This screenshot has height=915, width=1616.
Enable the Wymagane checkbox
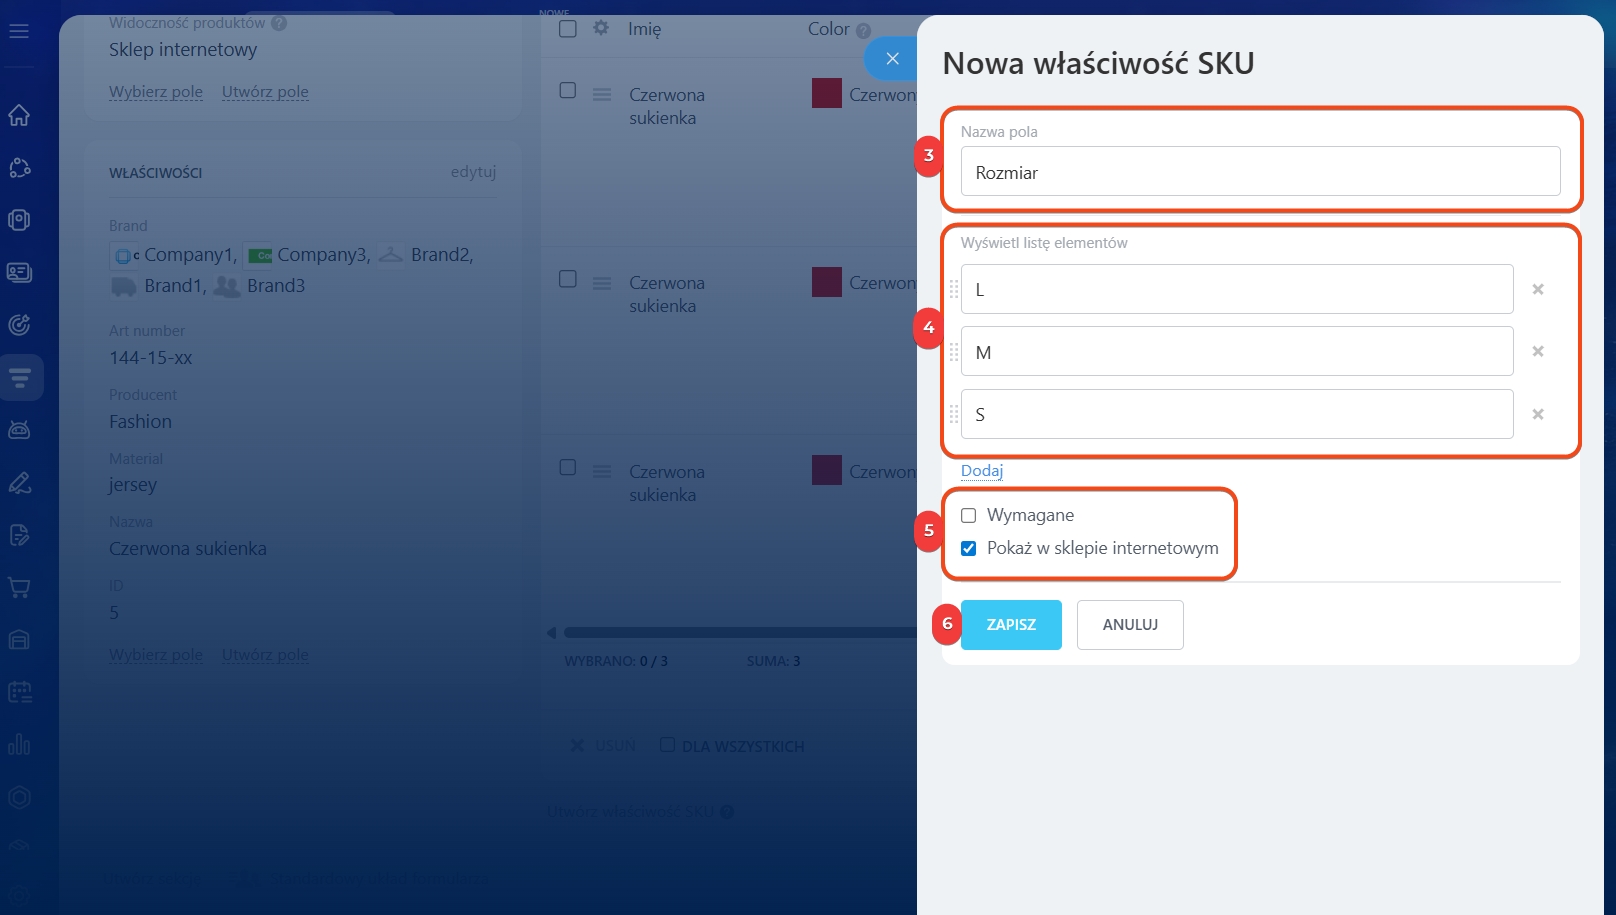[x=968, y=516]
